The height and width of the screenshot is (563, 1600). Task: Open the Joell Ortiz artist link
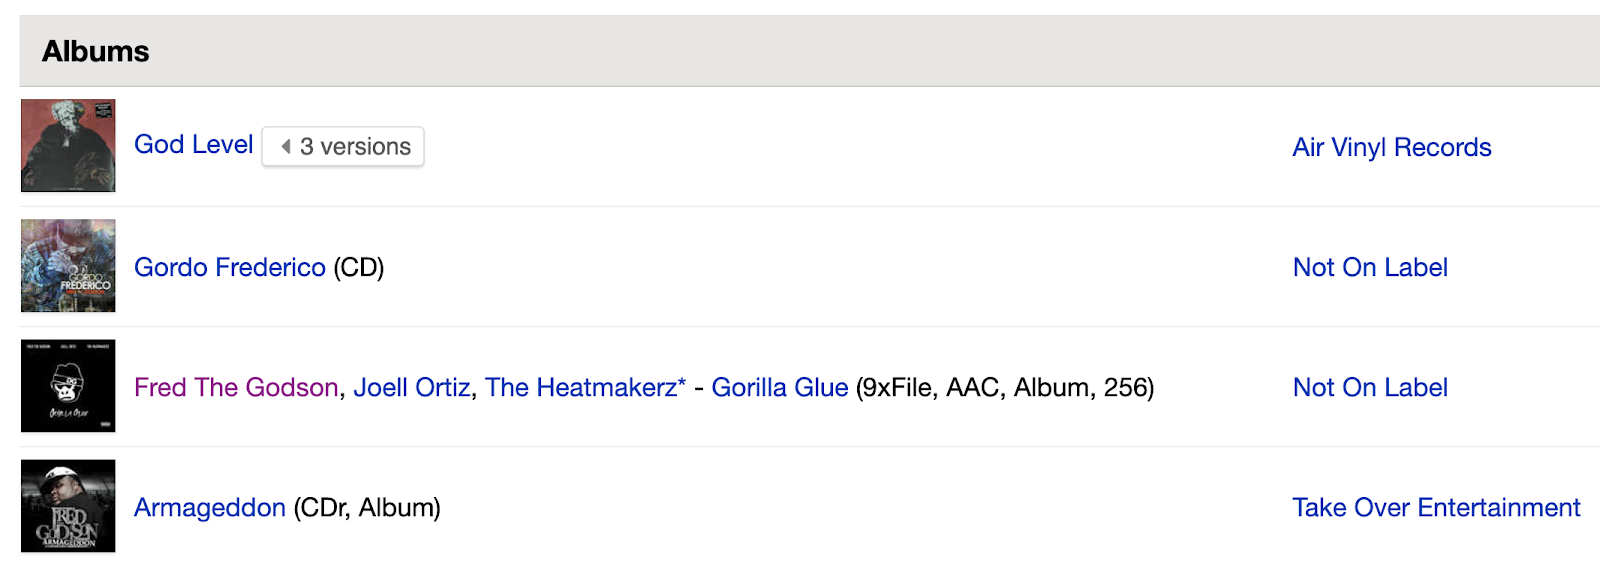411,387
